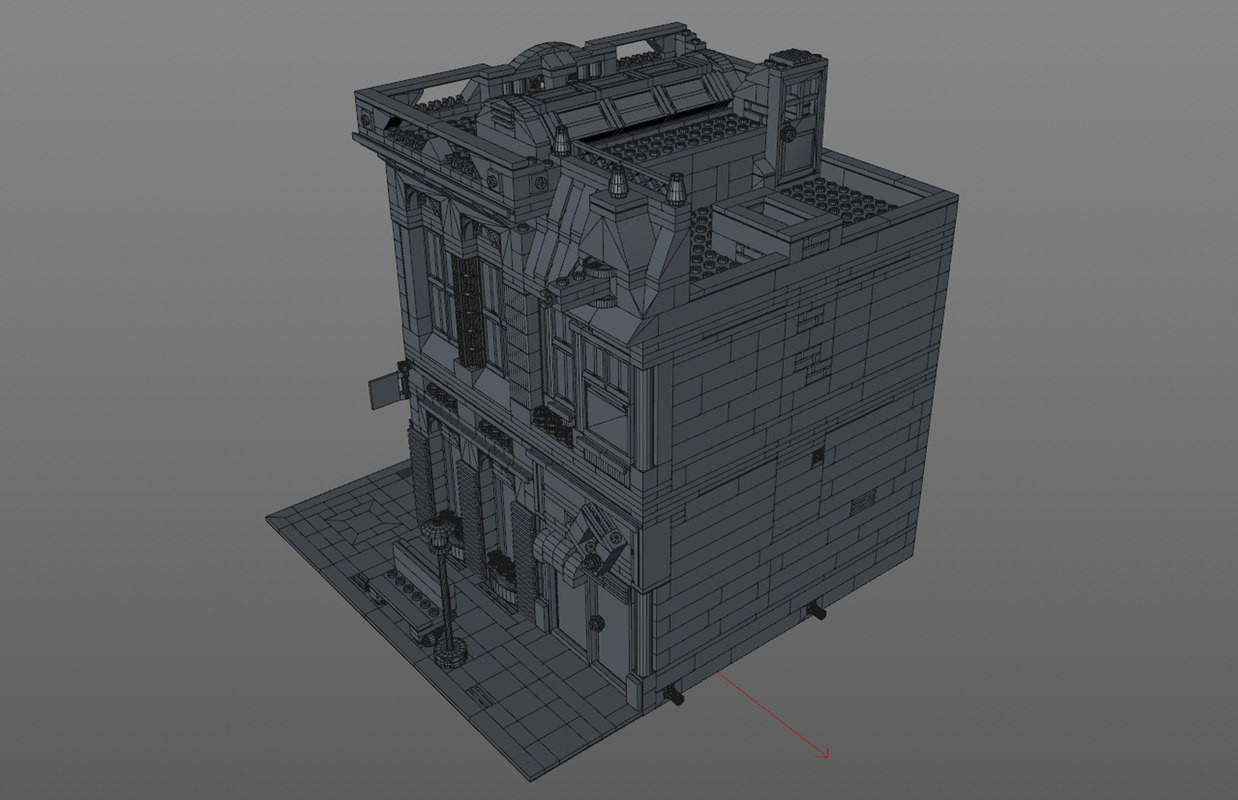Select the small vent on the side wall
Image resolution: width=1238 pixels, height=800 pixels.
tap(862, 500)
